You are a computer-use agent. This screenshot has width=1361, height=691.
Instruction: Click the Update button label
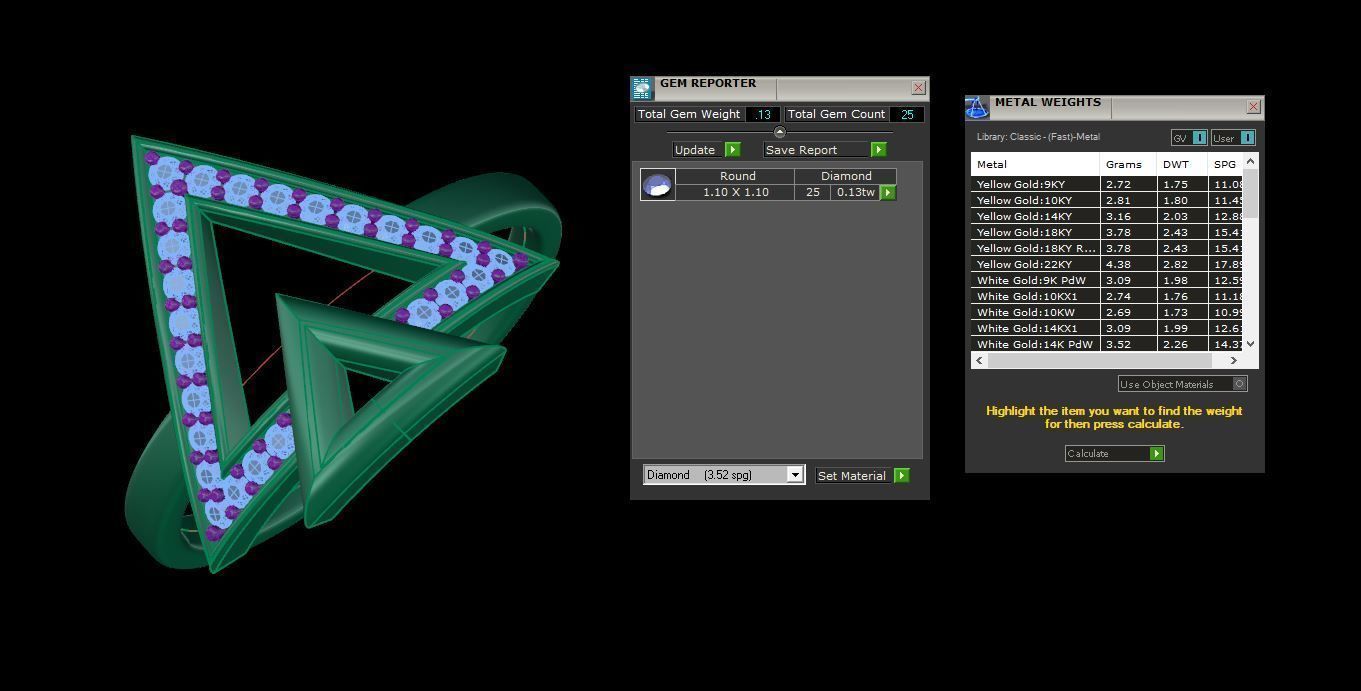click(x=695, y=150)
